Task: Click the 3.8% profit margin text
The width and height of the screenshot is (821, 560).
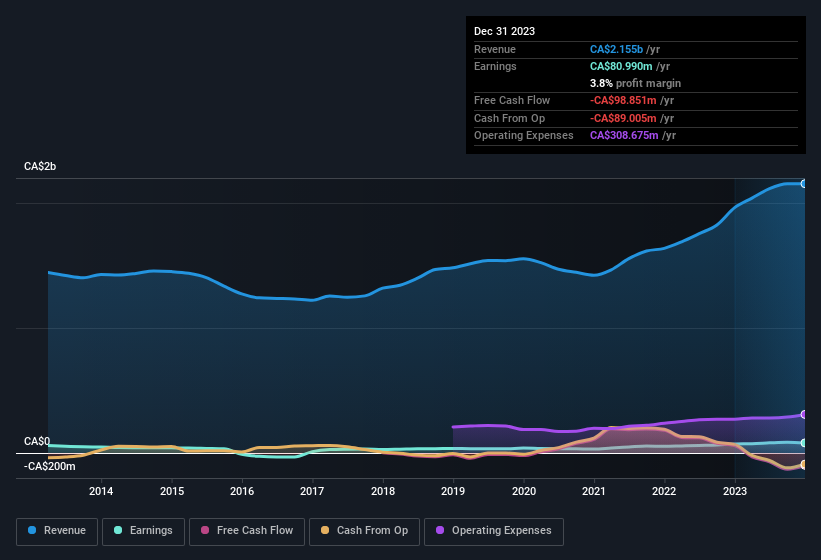Action: 635,83
